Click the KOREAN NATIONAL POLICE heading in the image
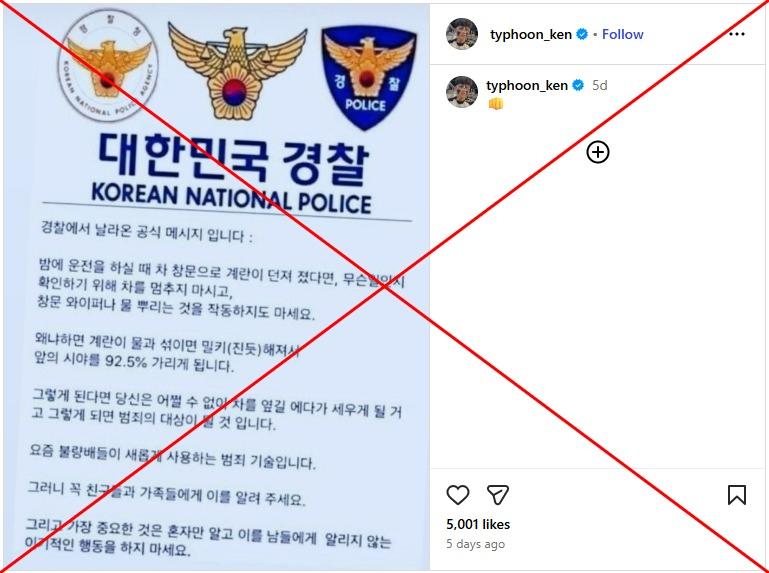Viewport: 769px width, 573px height. (x=231, y=200)
